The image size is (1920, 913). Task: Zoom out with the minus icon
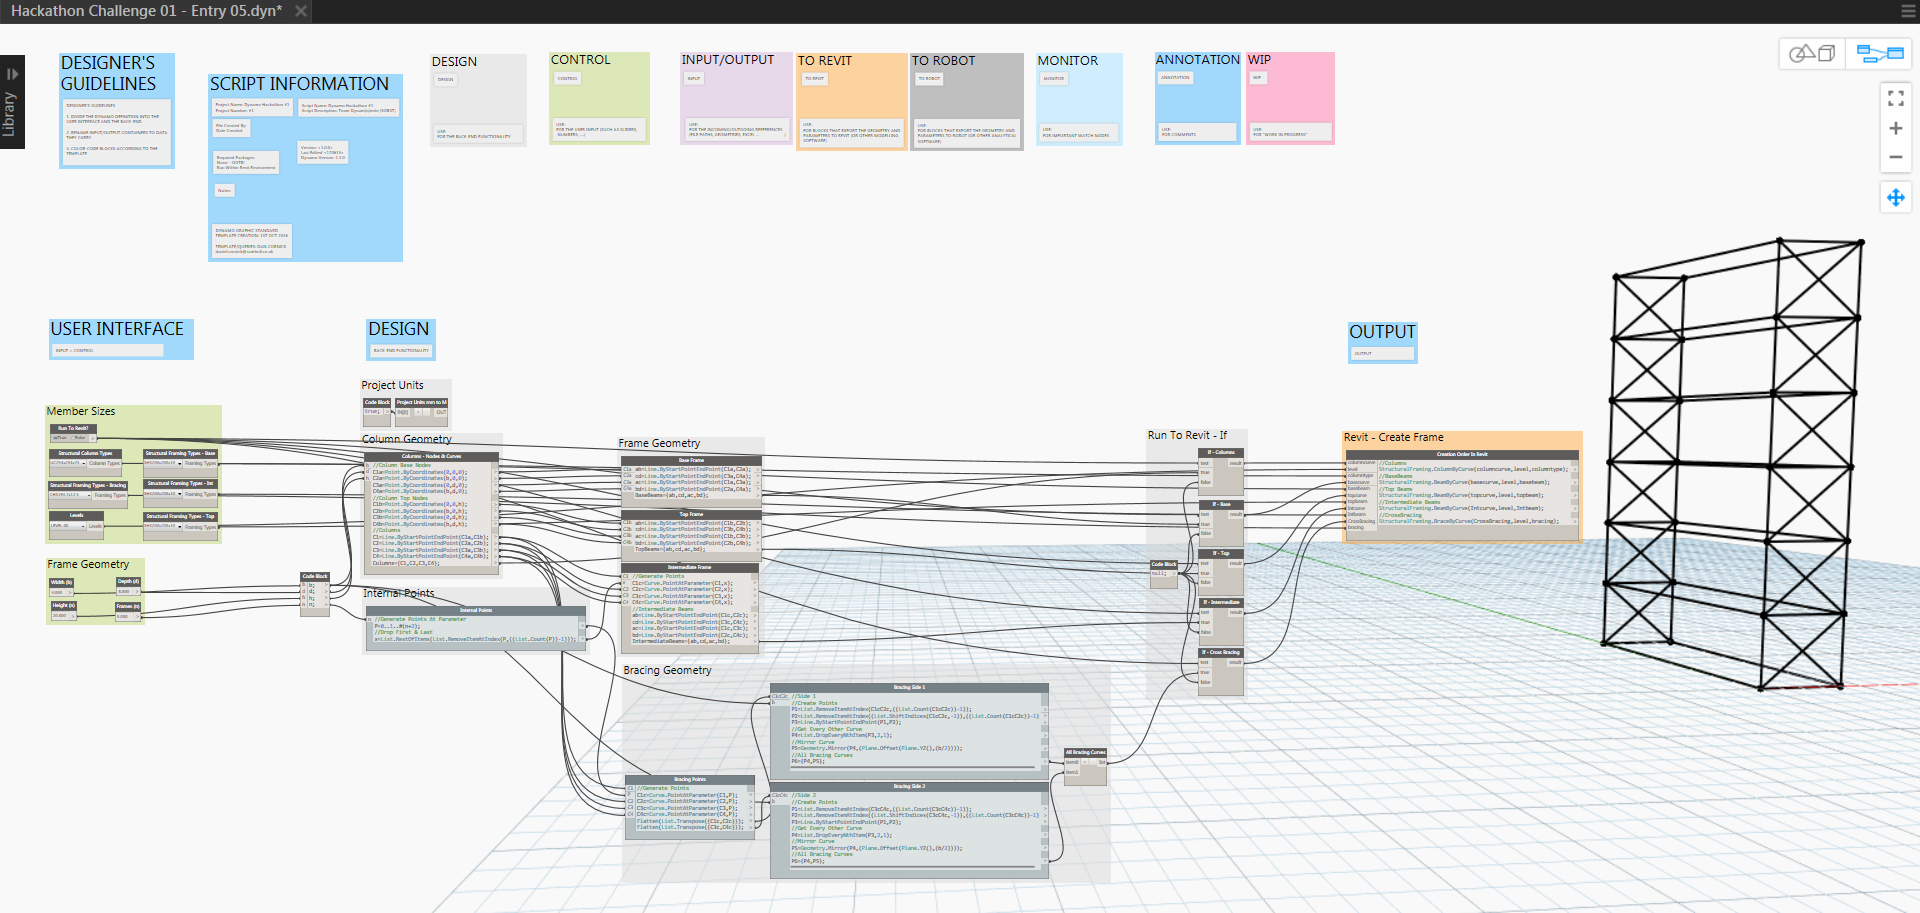point(1895,157)
